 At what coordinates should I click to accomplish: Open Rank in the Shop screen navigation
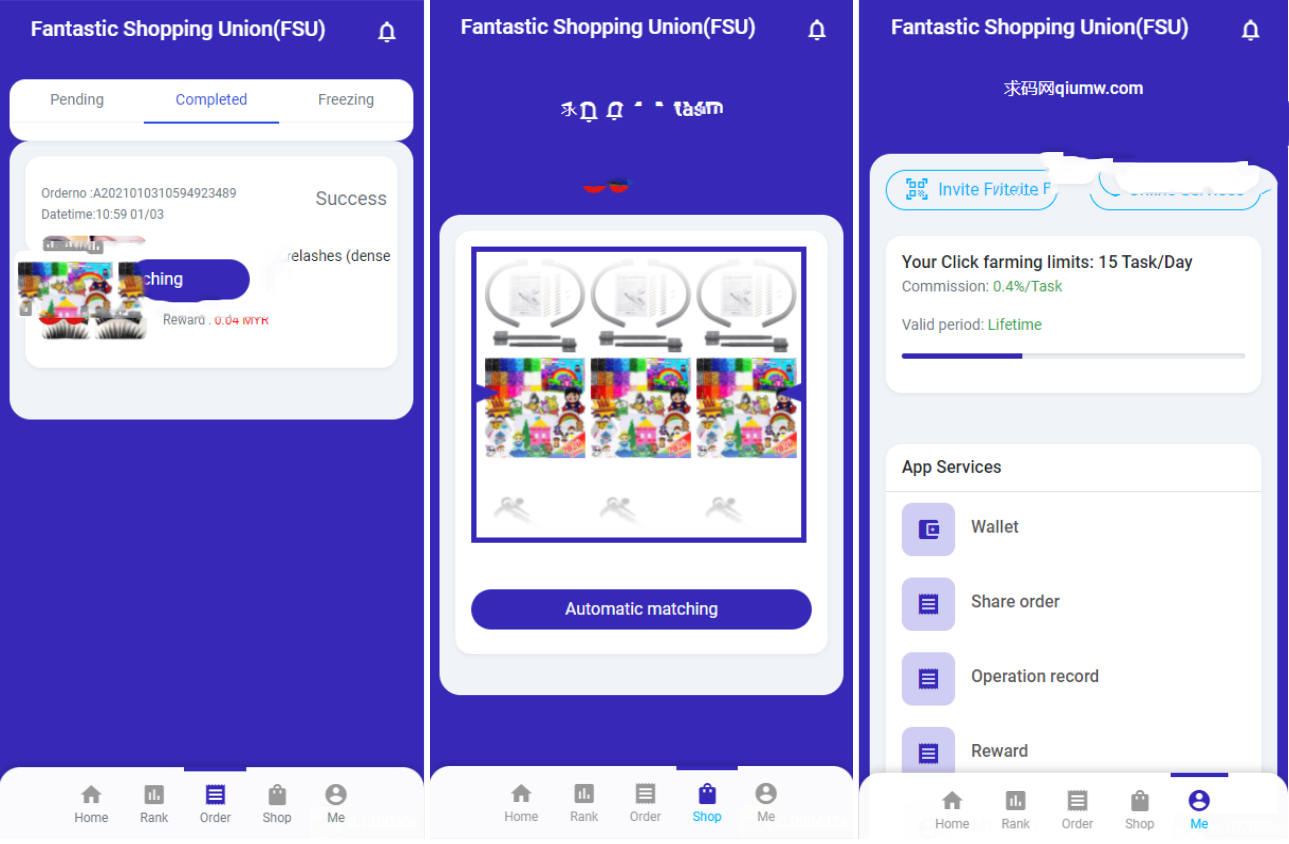tap(584, 803)
